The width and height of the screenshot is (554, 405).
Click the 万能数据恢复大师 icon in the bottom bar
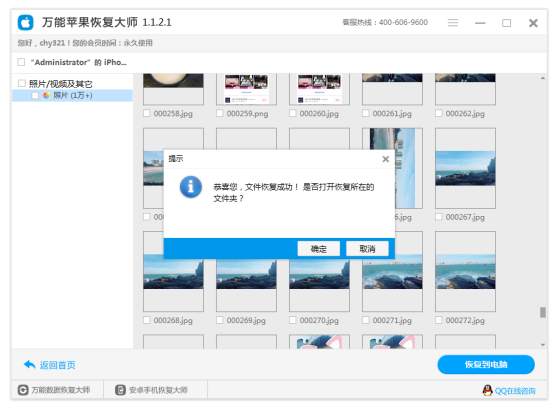(23, 390)
